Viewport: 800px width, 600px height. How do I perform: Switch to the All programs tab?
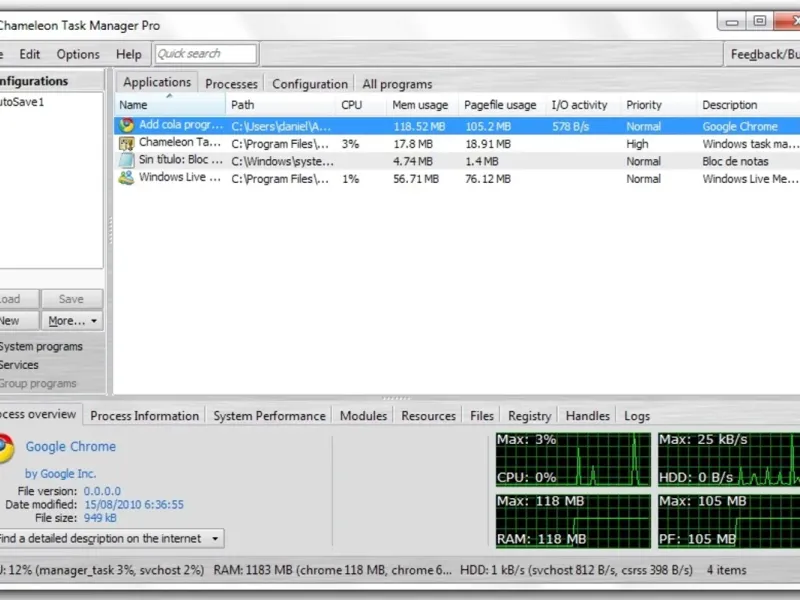(x=397, y=84)
